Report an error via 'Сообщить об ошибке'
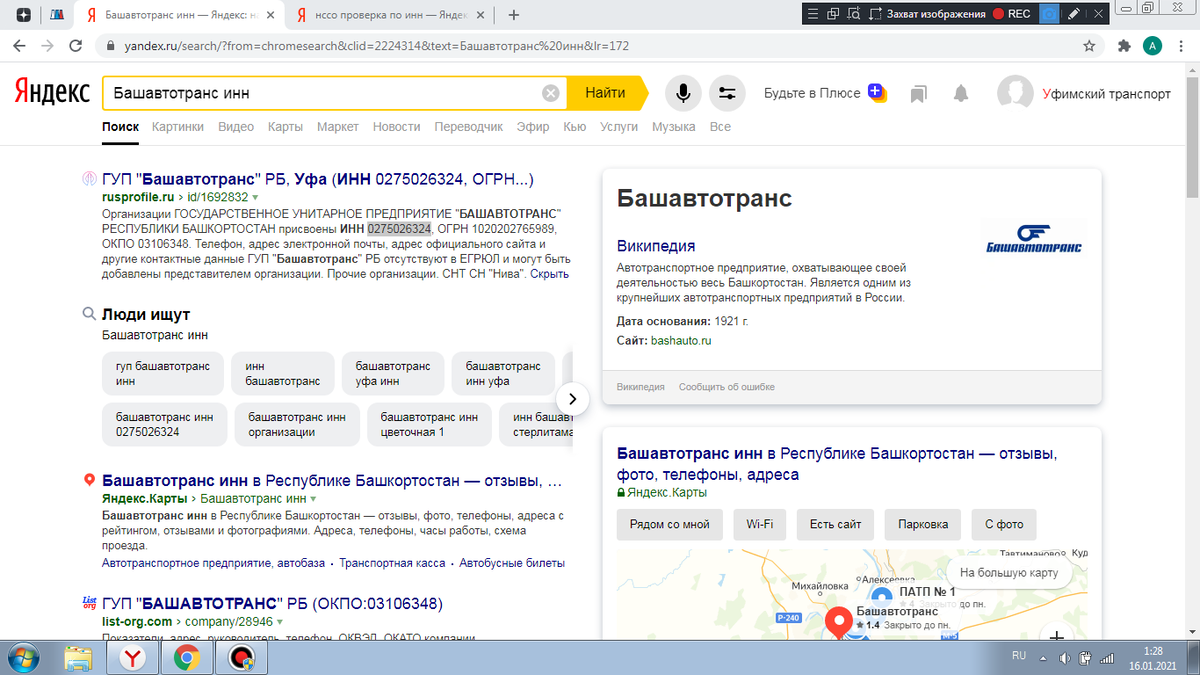Screen dimensions: 1200x675 pos(725,387)
